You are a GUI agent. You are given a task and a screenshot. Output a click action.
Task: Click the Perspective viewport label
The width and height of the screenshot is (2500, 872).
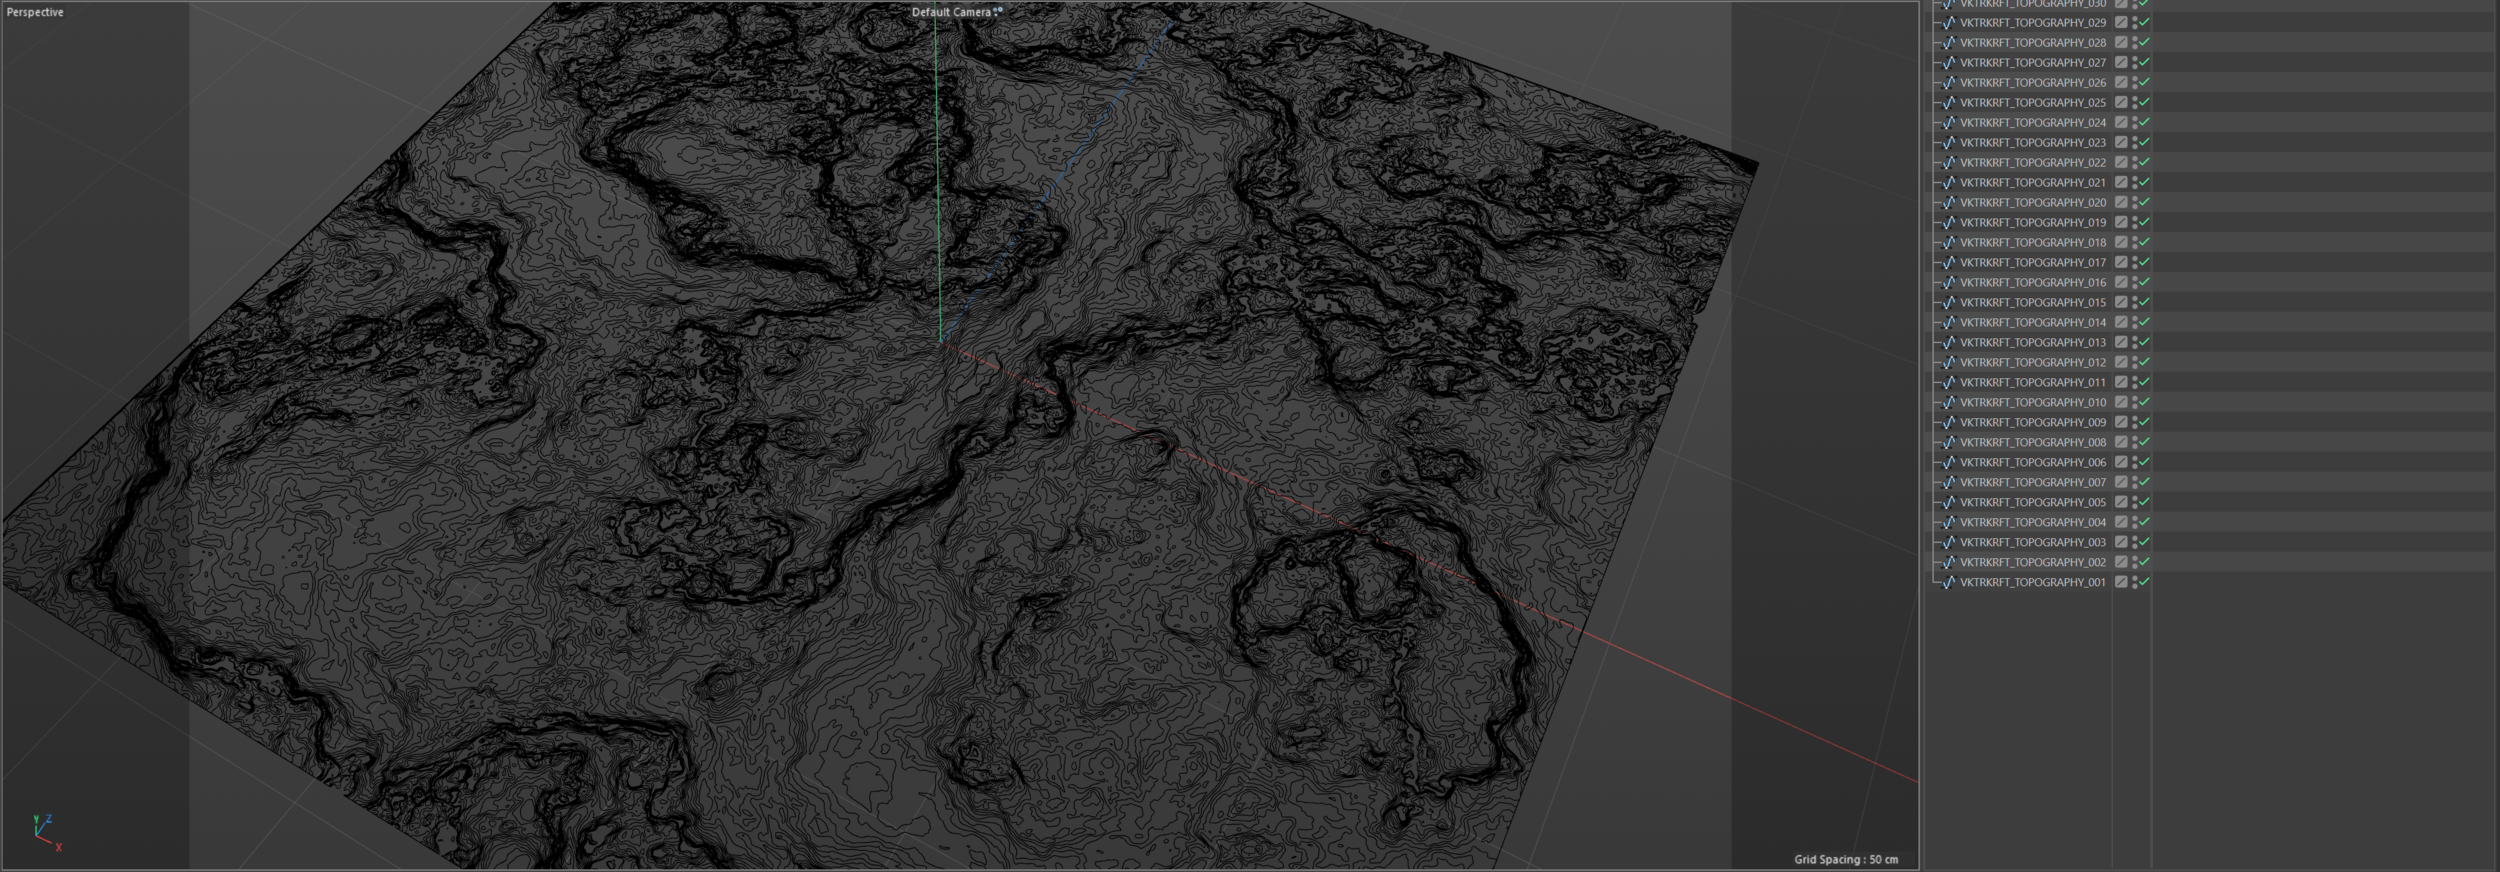[x=35, y=12]
